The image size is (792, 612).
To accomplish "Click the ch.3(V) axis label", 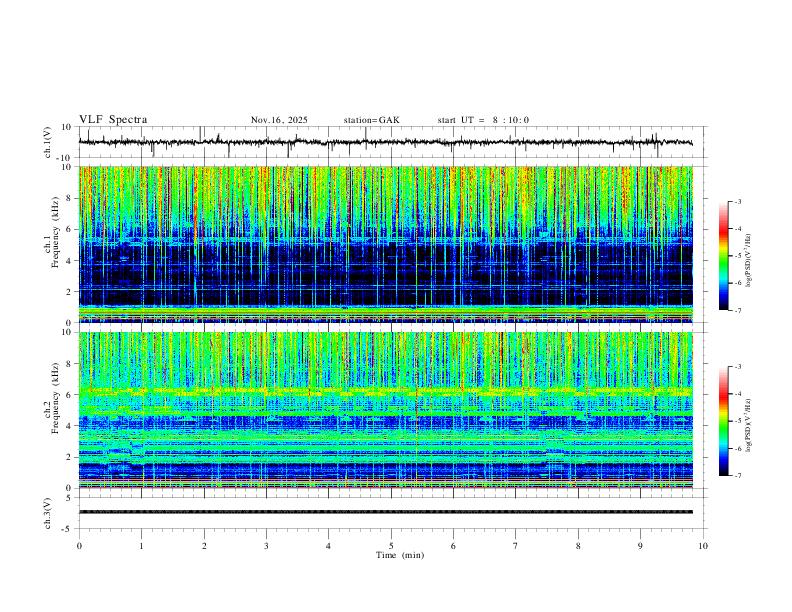I will (x=48, y=513).
